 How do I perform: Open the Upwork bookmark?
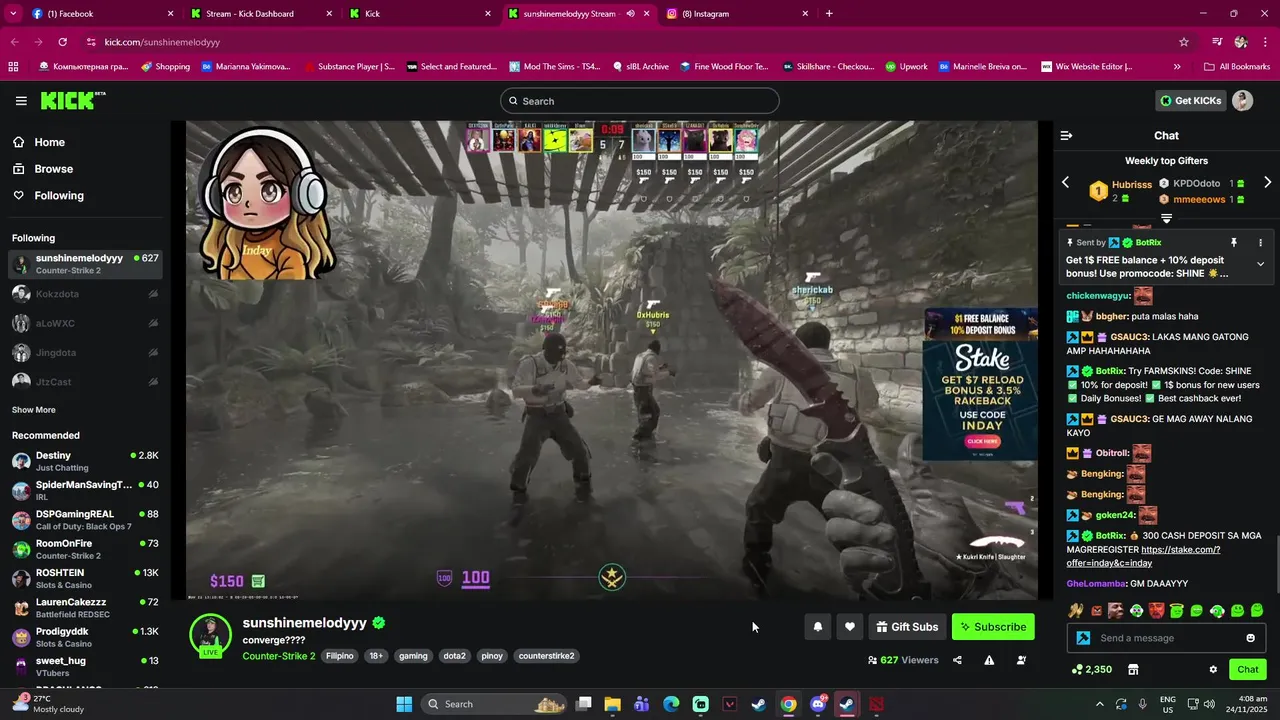coord(906,67)
